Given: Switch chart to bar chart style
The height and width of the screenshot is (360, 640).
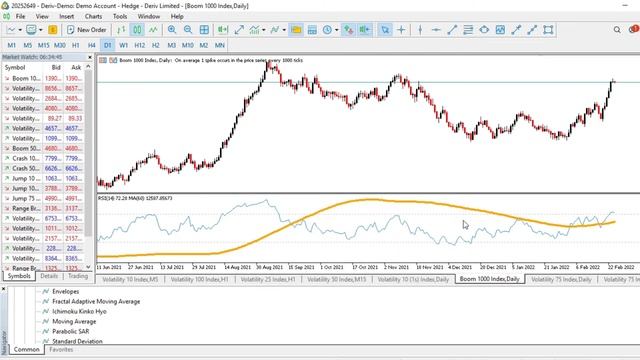Looking at the screenshot, I should [121, 30].
